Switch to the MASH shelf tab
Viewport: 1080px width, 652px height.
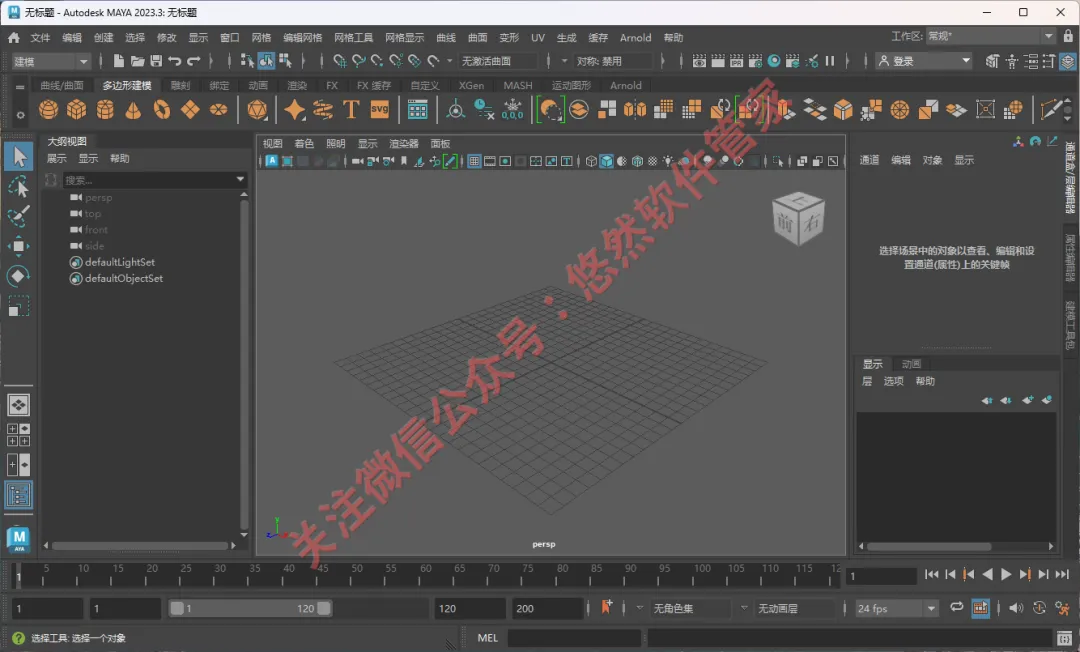(518, 85)
